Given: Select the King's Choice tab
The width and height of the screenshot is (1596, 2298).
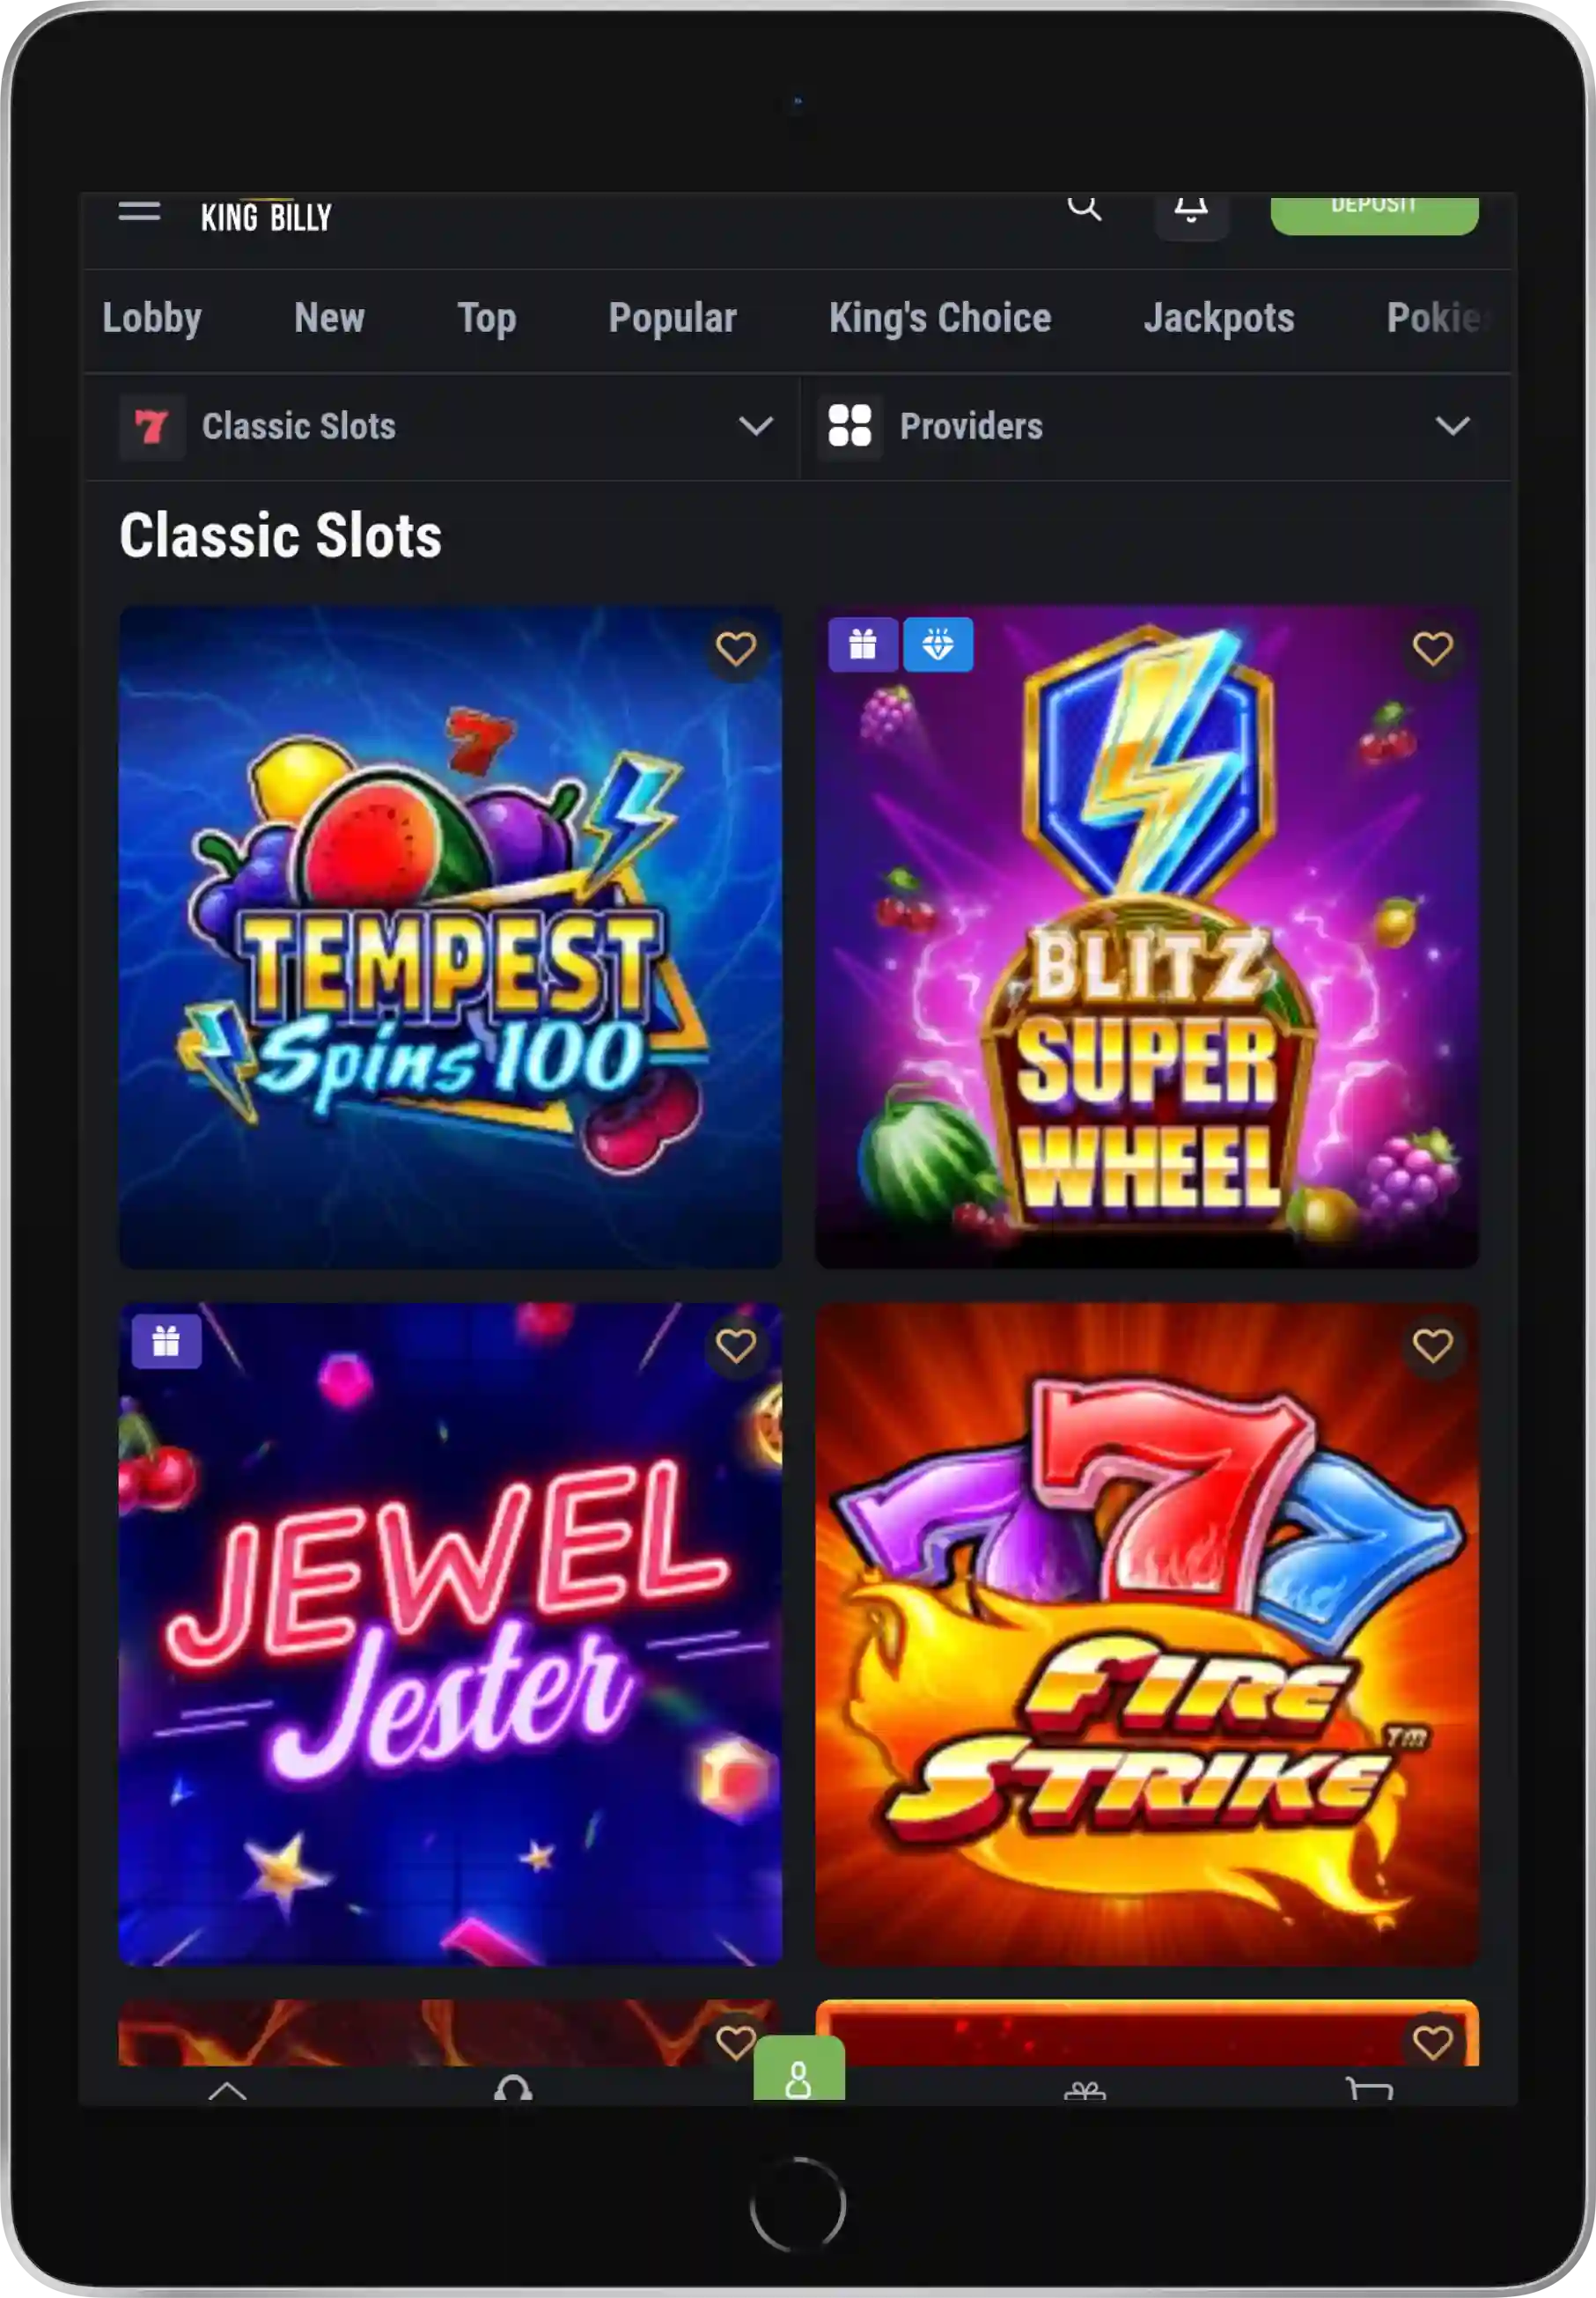Looking at the screenshot, I should [940, 318].
